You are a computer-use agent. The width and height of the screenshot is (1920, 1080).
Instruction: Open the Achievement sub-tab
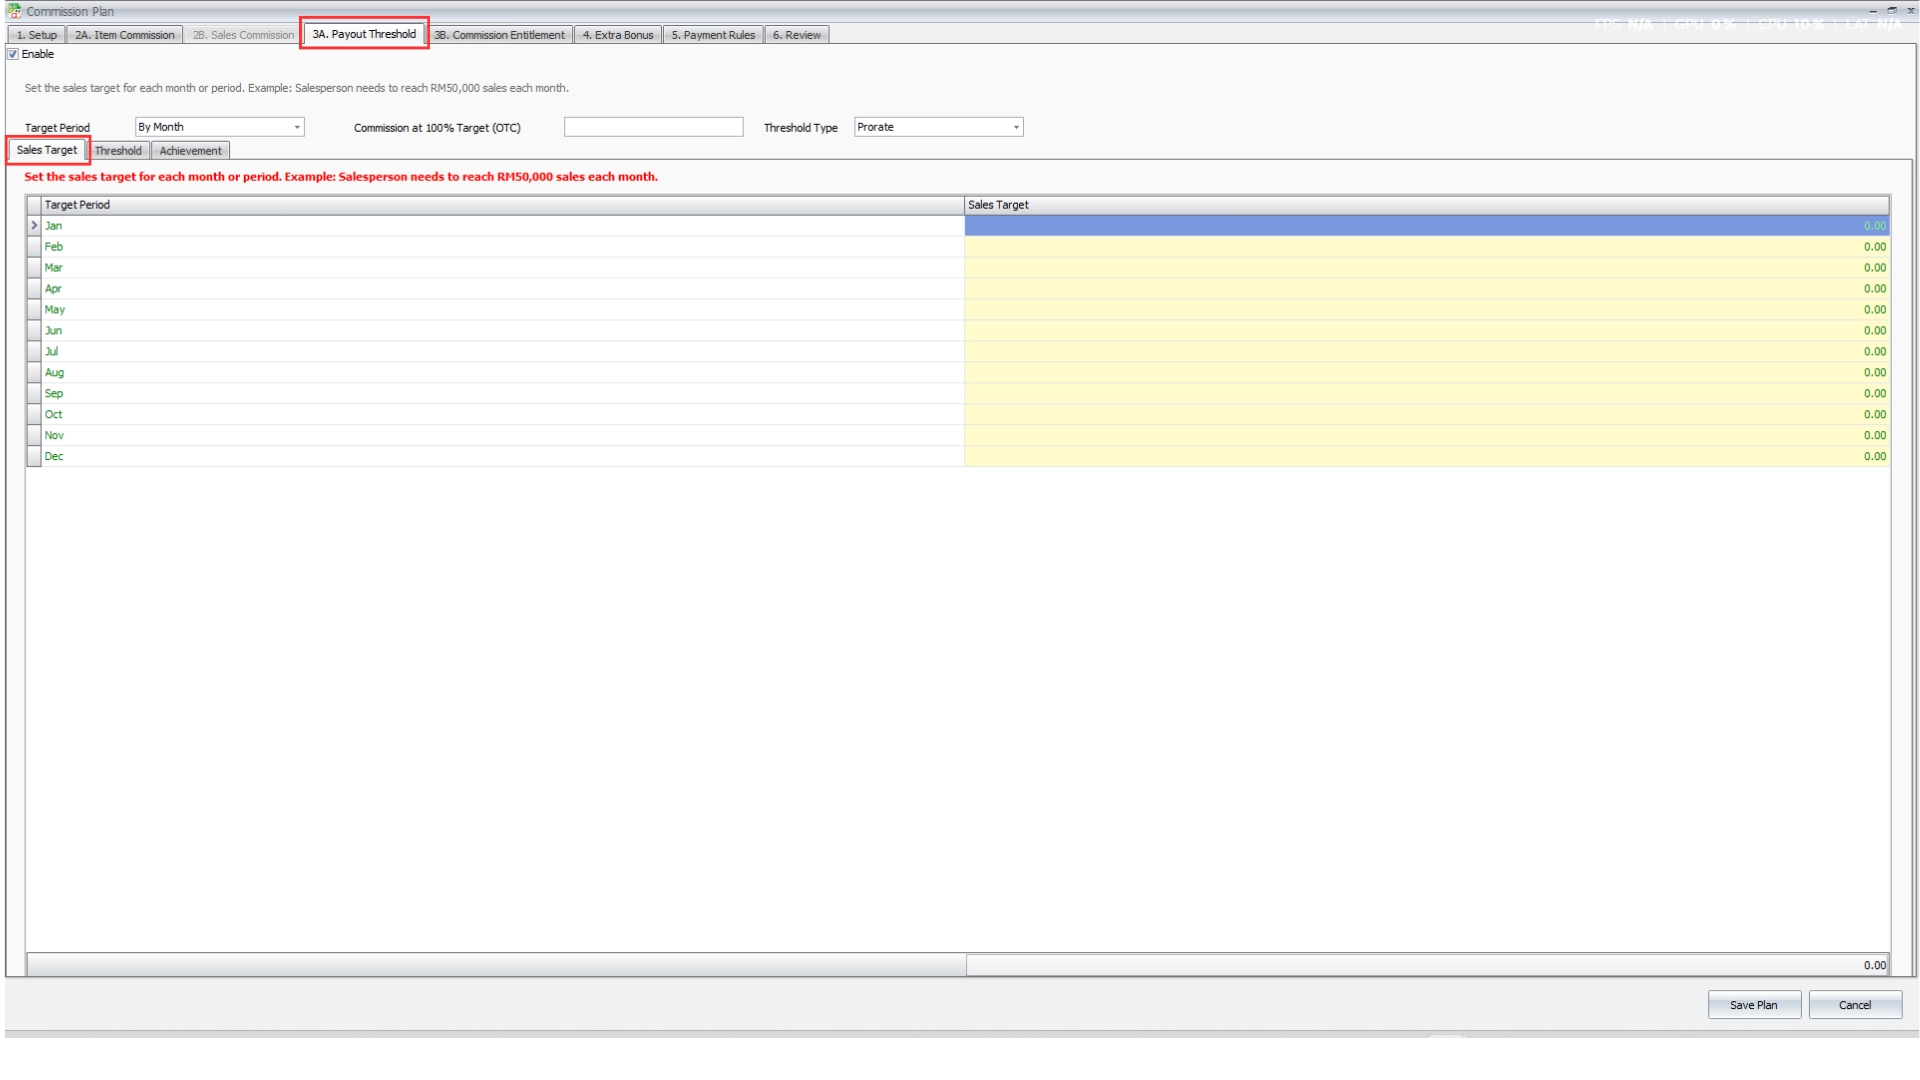click(x=190, y=151)
